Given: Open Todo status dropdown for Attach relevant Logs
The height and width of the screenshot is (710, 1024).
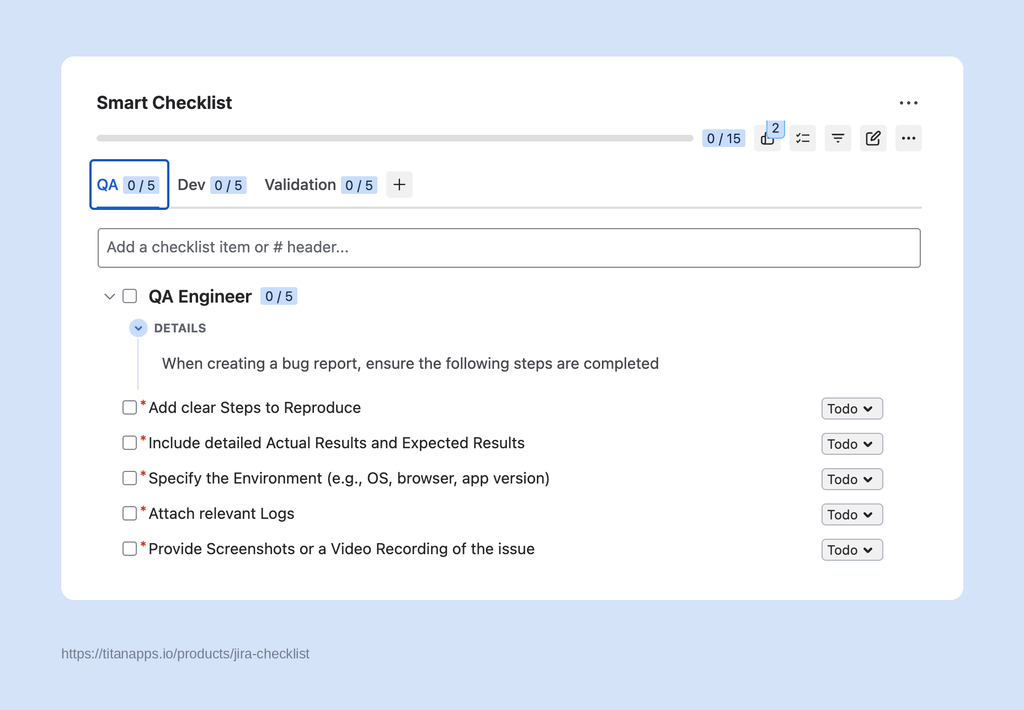Looking at the screenshot, I should (x=852, y=515).
